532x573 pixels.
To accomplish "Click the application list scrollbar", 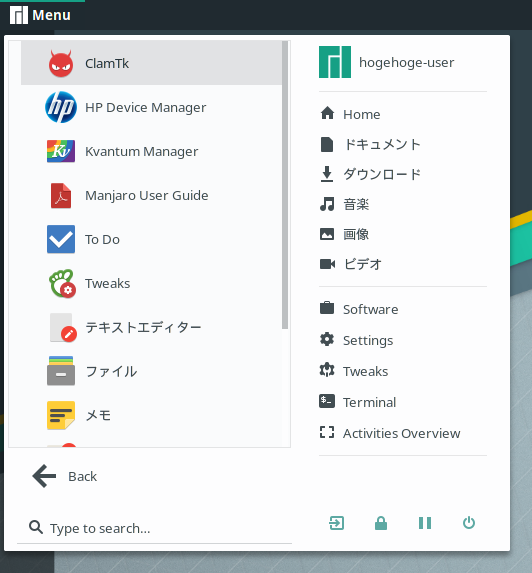I will (x=285, y=185).
